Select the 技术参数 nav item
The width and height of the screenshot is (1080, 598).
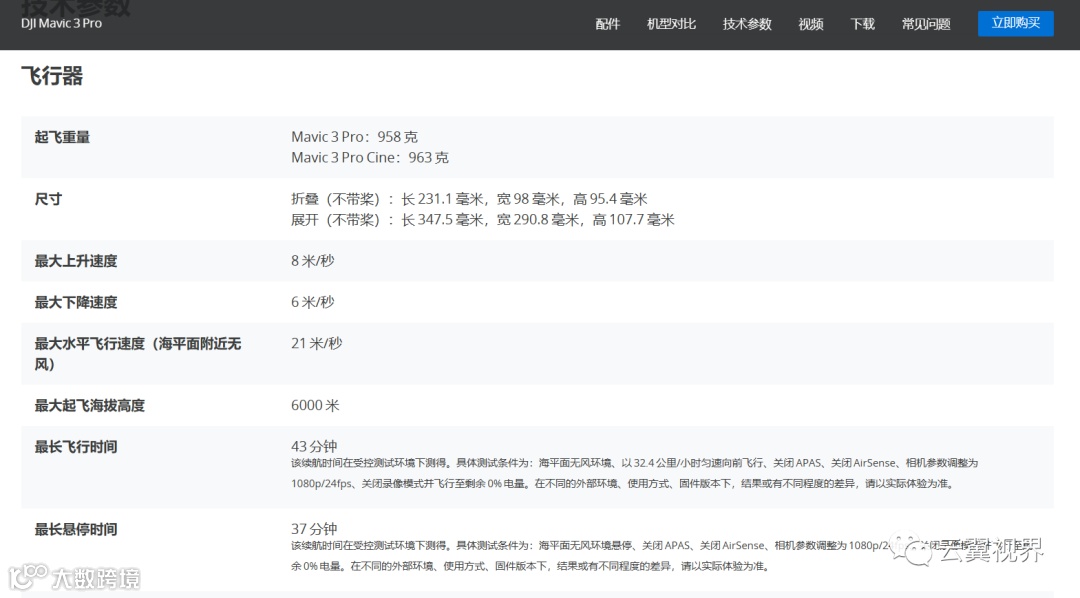747,24
